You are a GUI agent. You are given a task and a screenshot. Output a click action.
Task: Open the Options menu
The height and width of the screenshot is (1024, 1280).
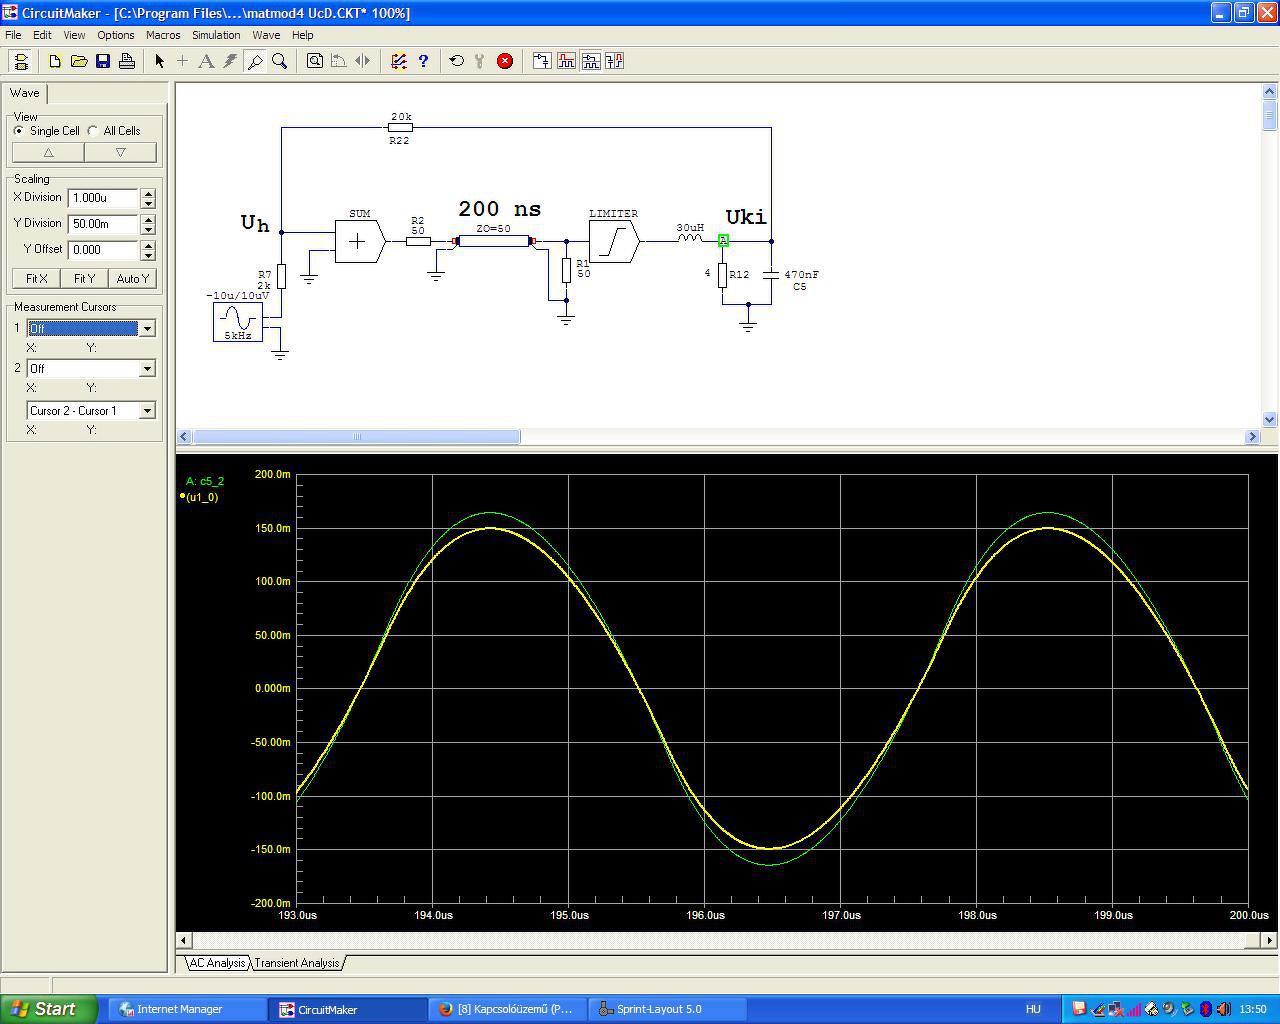tap(116, 35)
